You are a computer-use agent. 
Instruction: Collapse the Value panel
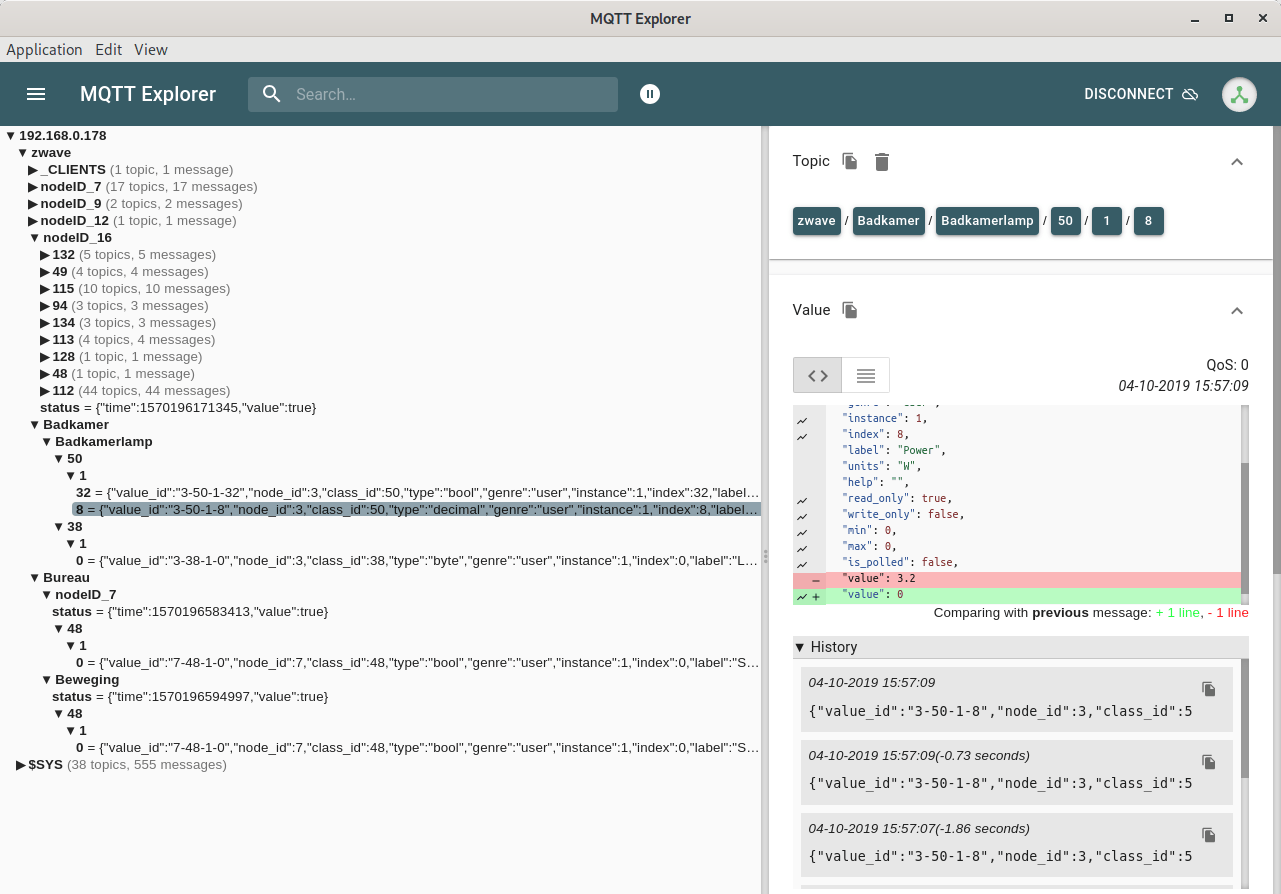[x=1237, y=311]
